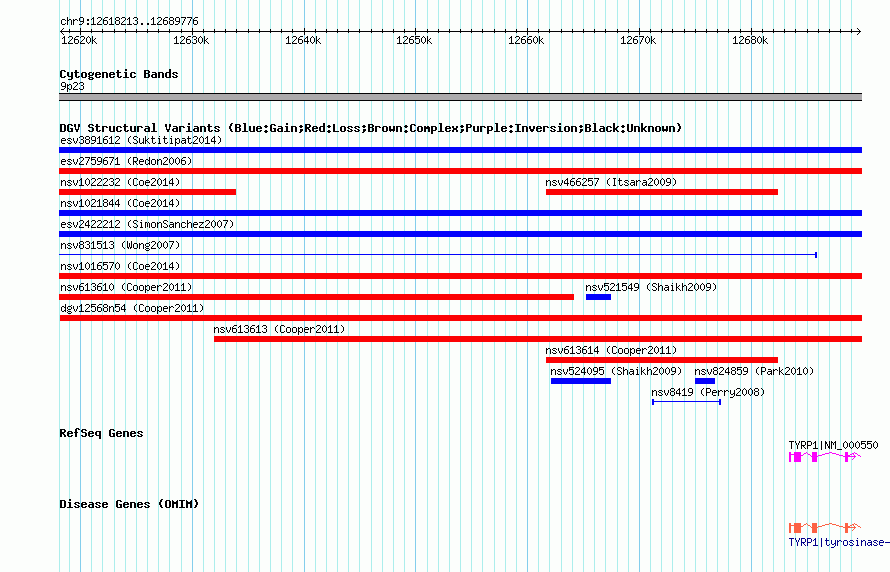Select the red nsv613614 loss bar
The image size is (890, 572).
coord(662,360)
